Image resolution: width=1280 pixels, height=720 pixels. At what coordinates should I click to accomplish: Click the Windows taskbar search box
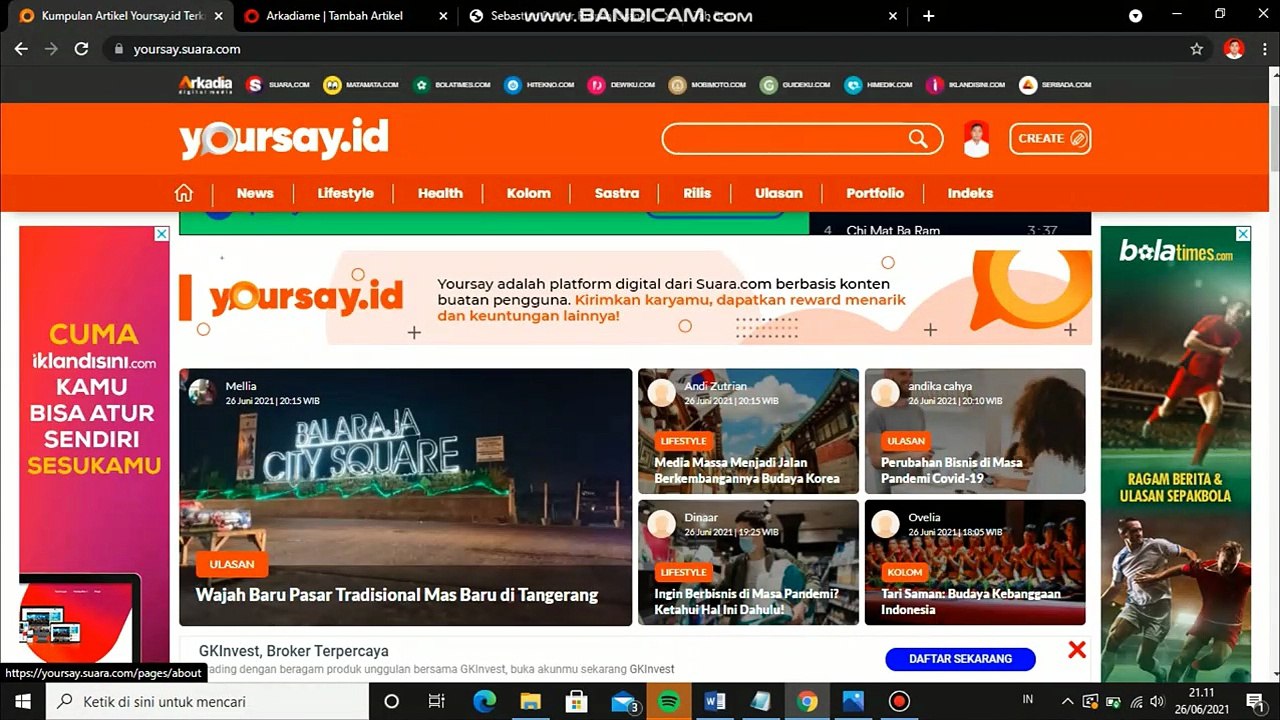point(208,701)
